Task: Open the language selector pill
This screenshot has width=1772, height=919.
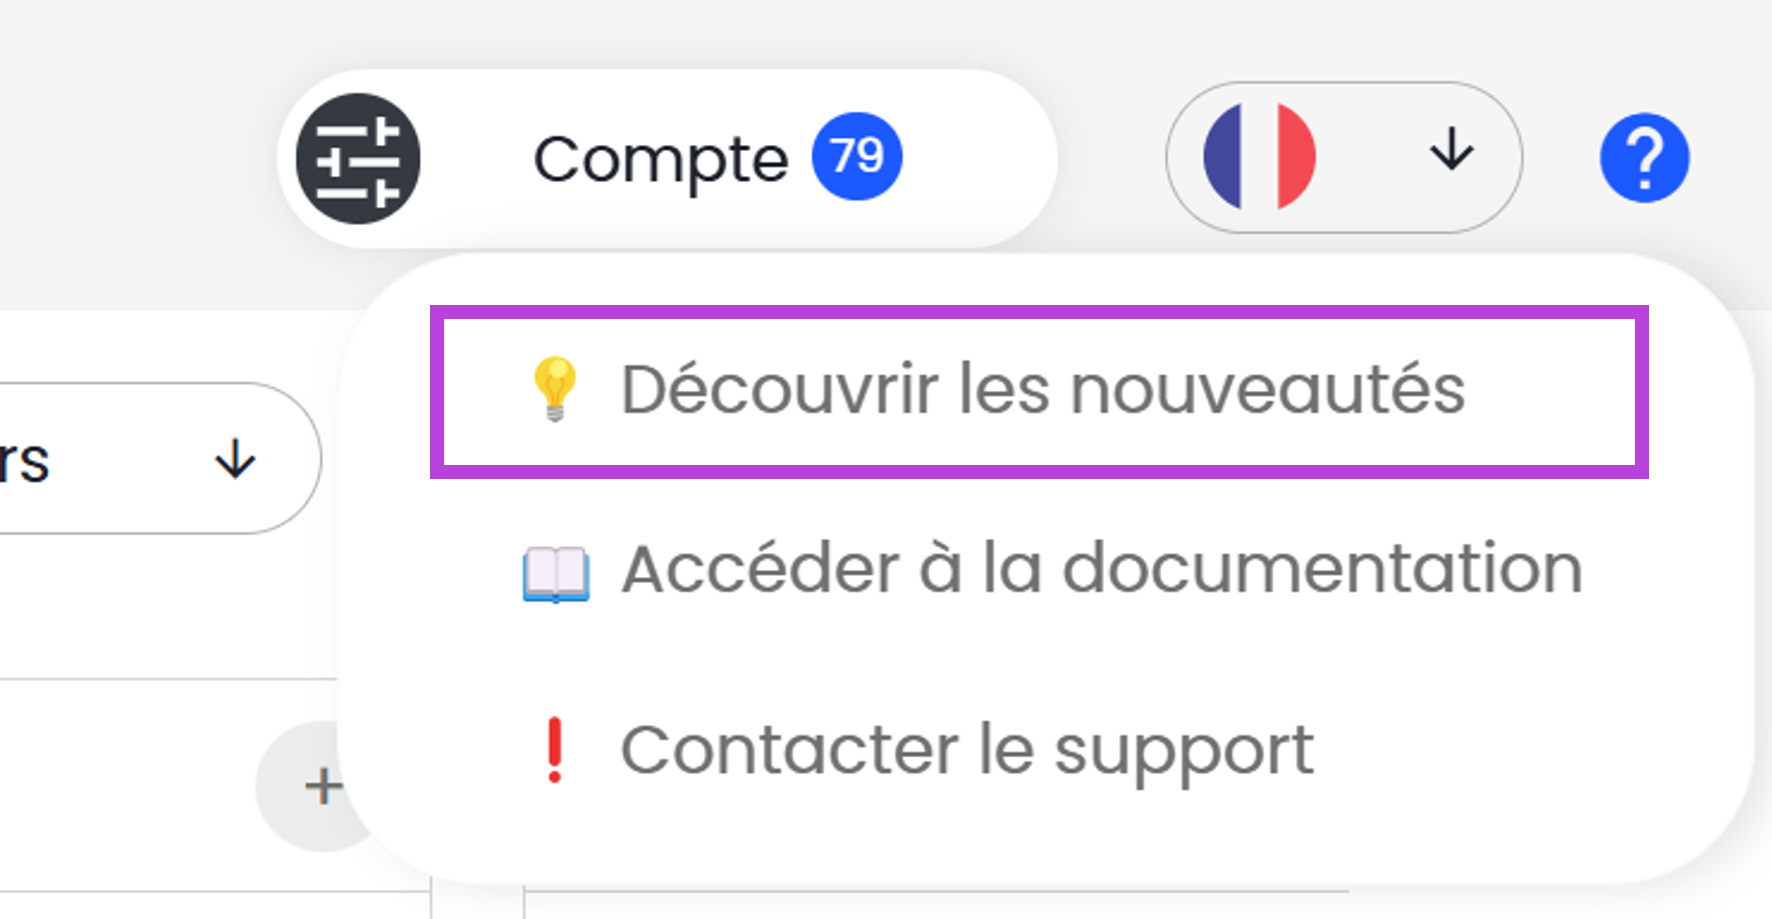Action: (x=1343, y=157)
